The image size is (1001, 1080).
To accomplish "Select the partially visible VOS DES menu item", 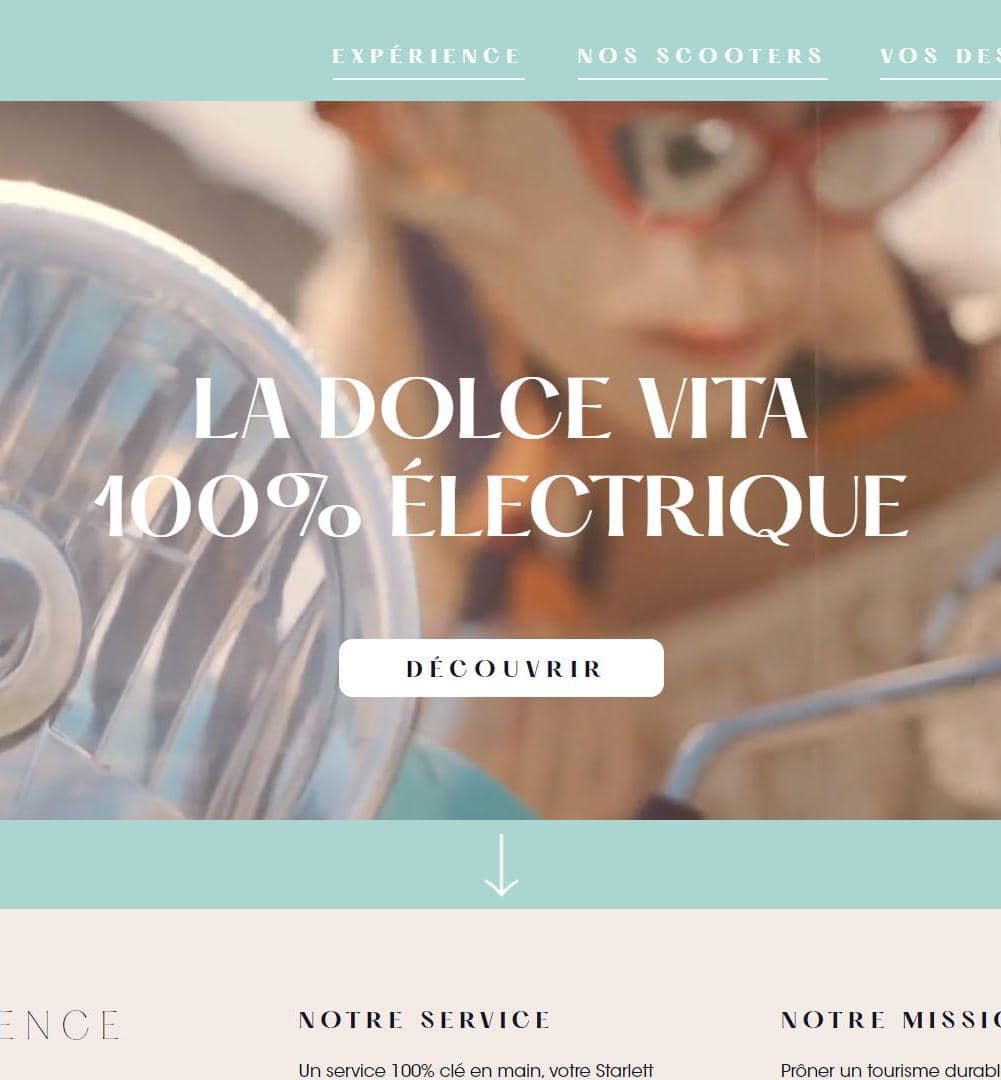I will click(x=940, y=56).
